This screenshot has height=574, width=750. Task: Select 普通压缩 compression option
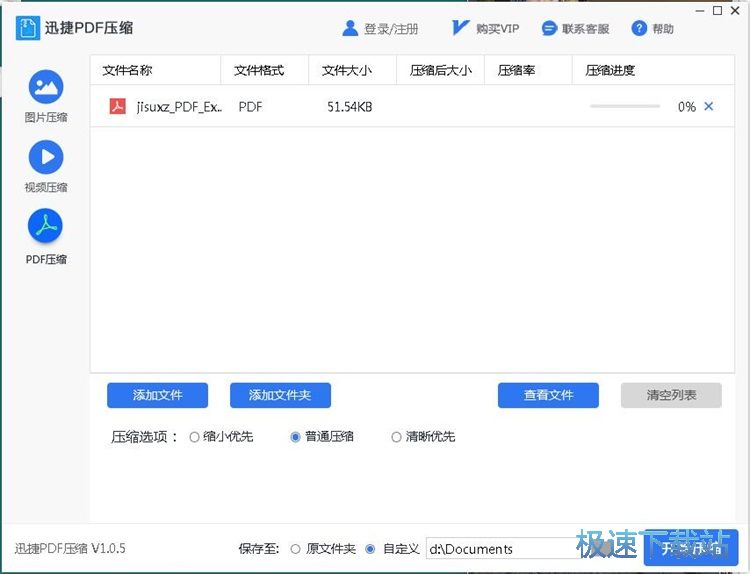click(322, 436)
